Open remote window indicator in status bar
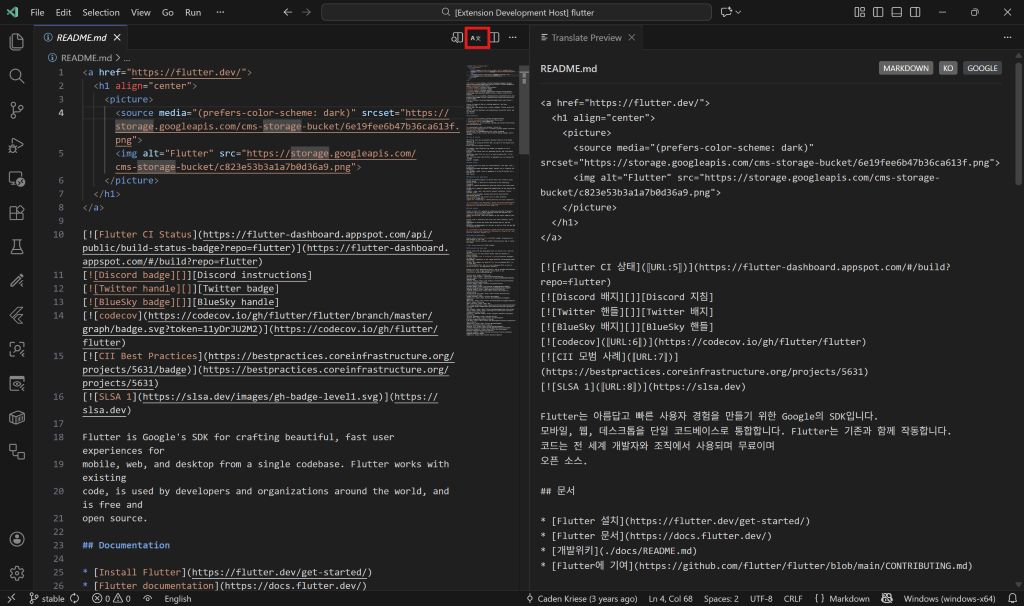Screen dimensions: 1024x606 (x=11, y=598)
